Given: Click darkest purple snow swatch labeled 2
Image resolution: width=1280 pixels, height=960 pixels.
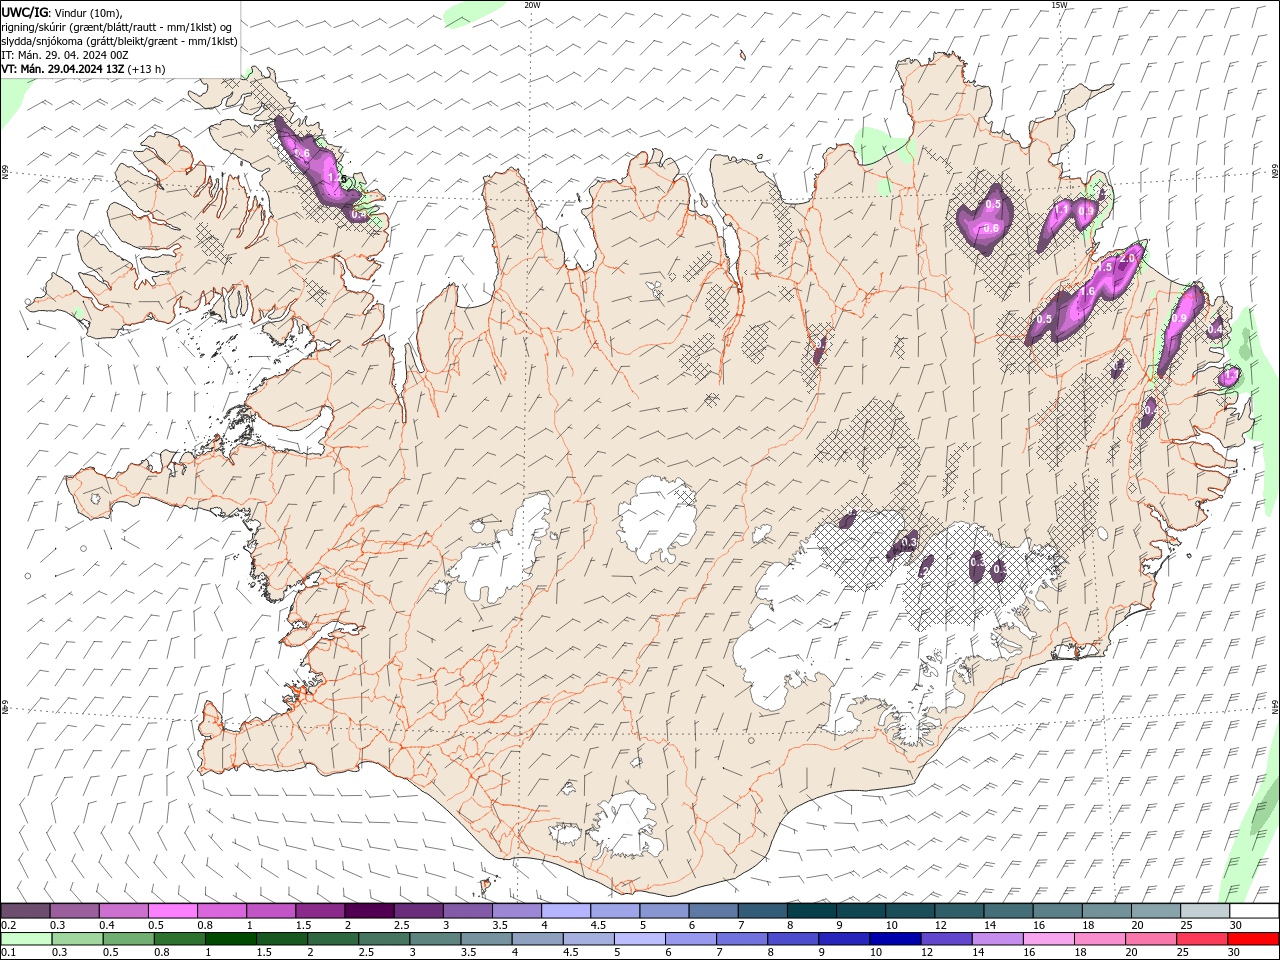Looking at the screenshot, I should point(369,911).
